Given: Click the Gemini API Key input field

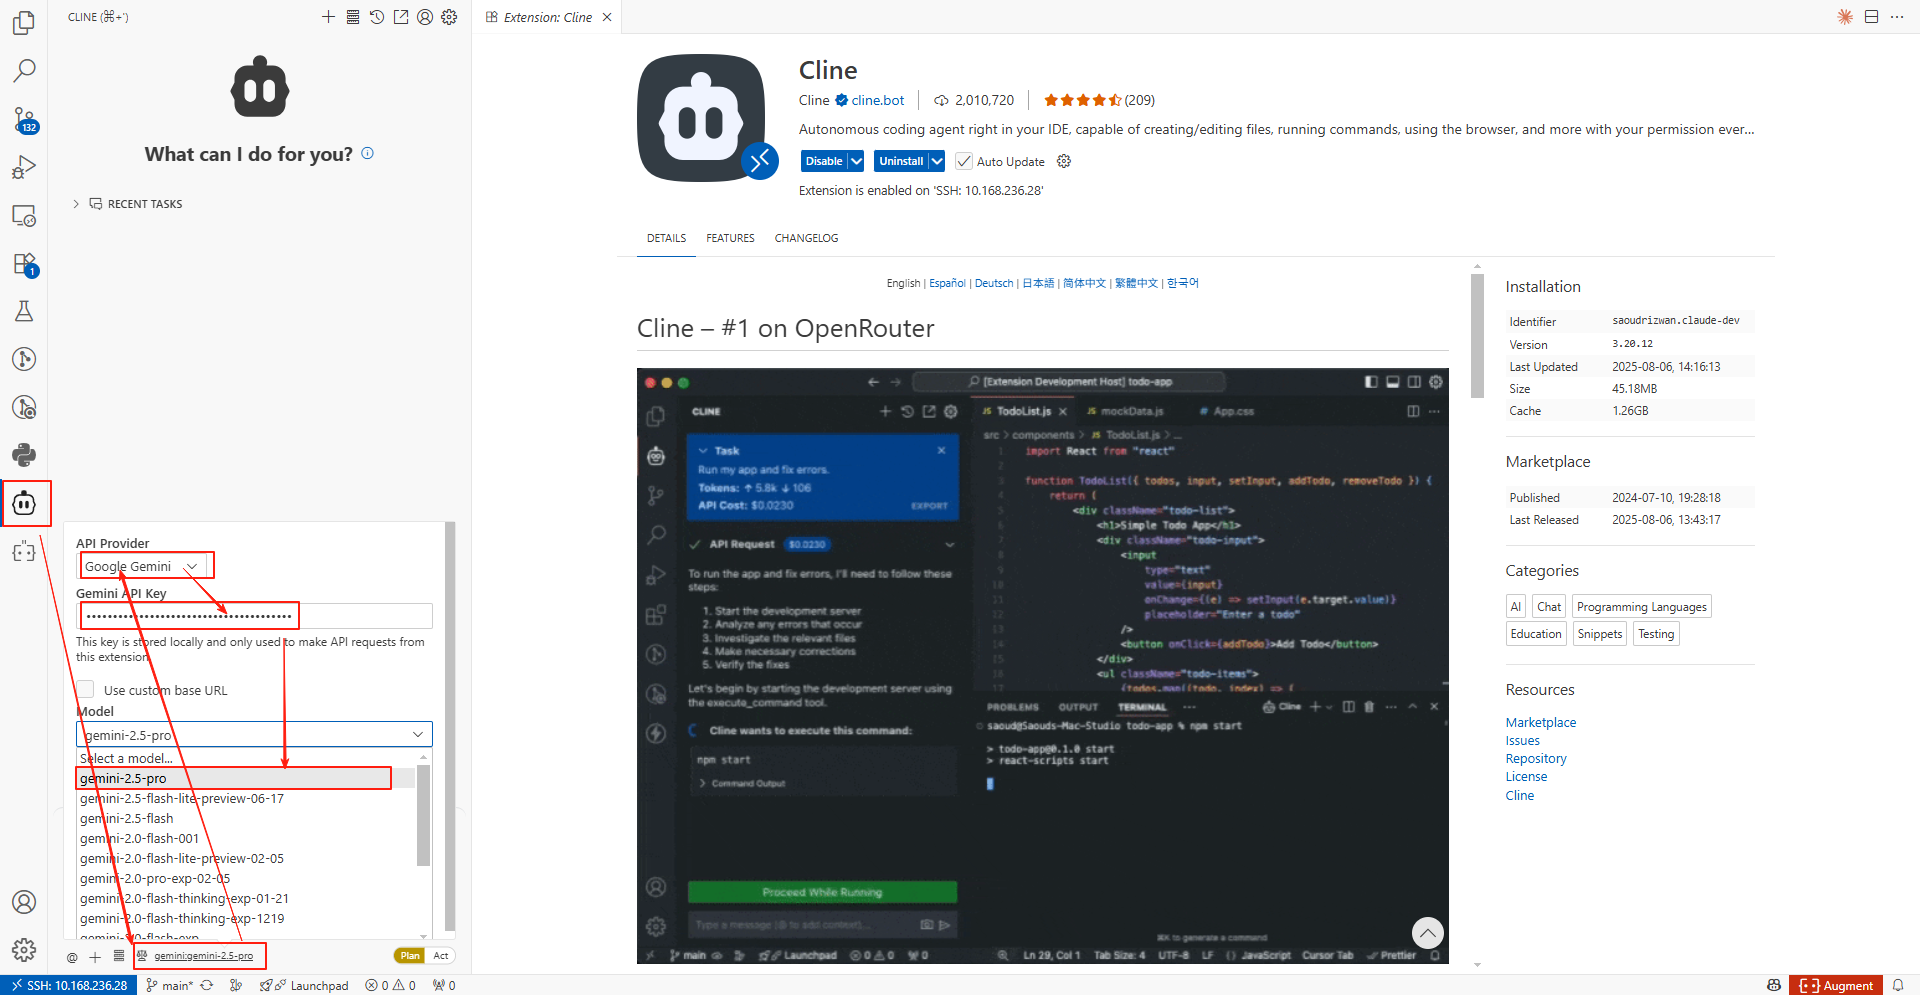Looking at the screenshot, I should (x=254, y=615).
